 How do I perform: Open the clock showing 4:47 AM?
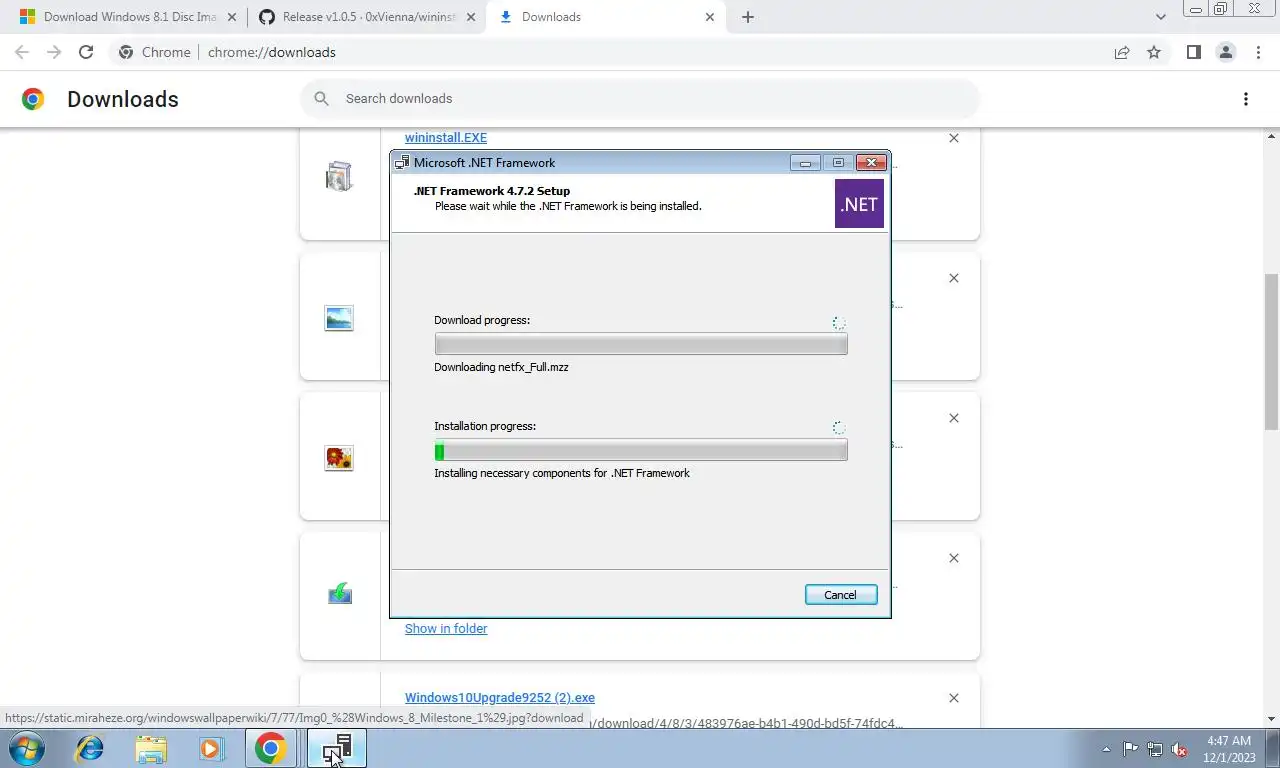click(x=1229, y=749)
